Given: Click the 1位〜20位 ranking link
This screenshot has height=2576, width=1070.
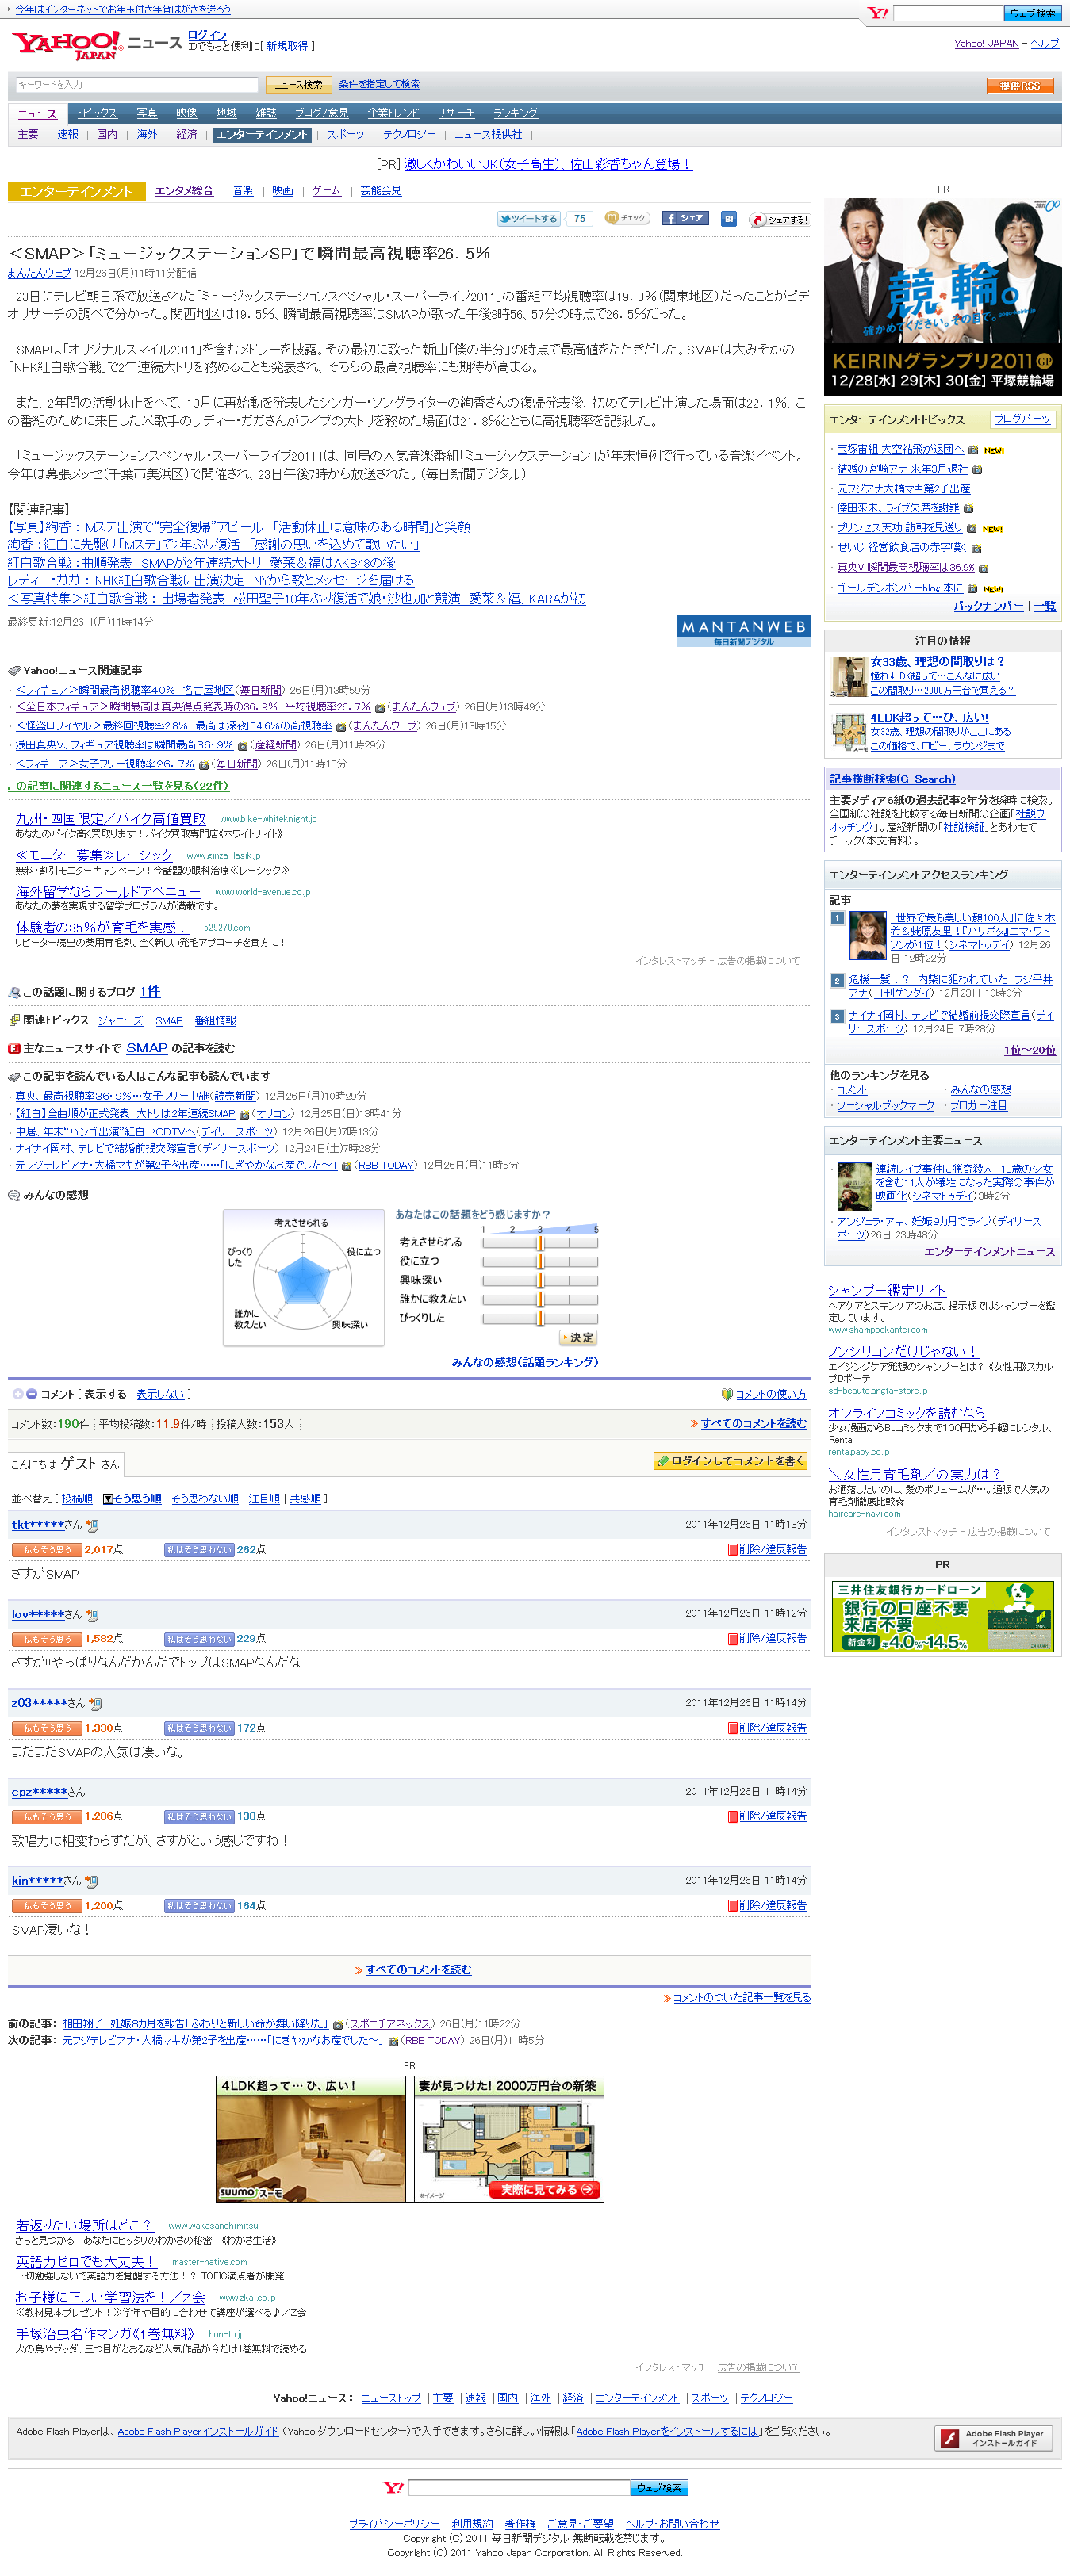Looking at the screenshot, I should coord(1029,1050).
